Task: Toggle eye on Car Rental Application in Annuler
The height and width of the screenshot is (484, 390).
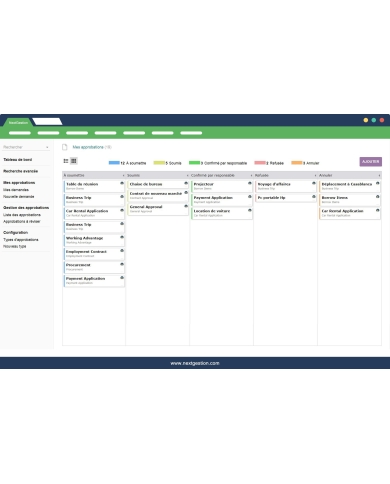Action: pos(378,210)
